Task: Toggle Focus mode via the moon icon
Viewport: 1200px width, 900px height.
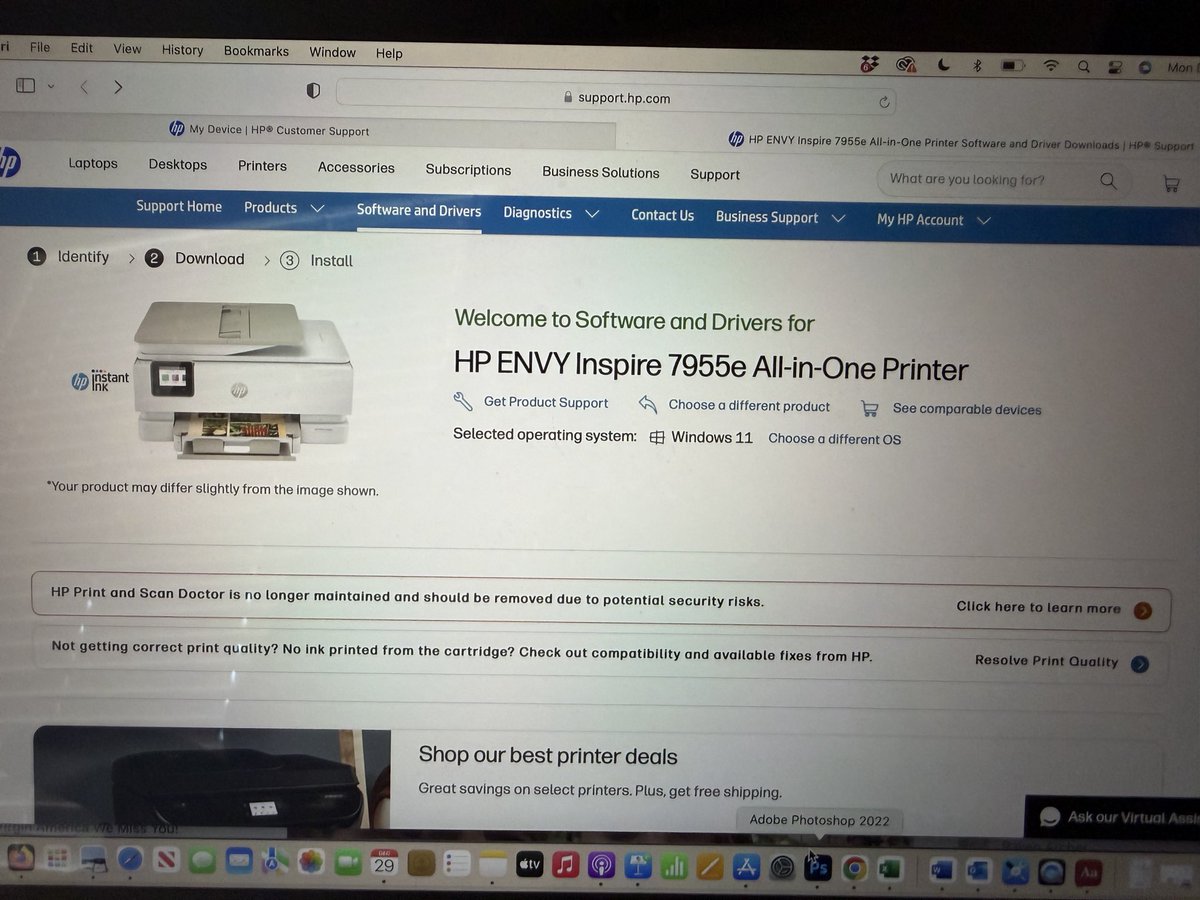Action: click(x=943, y=64)
